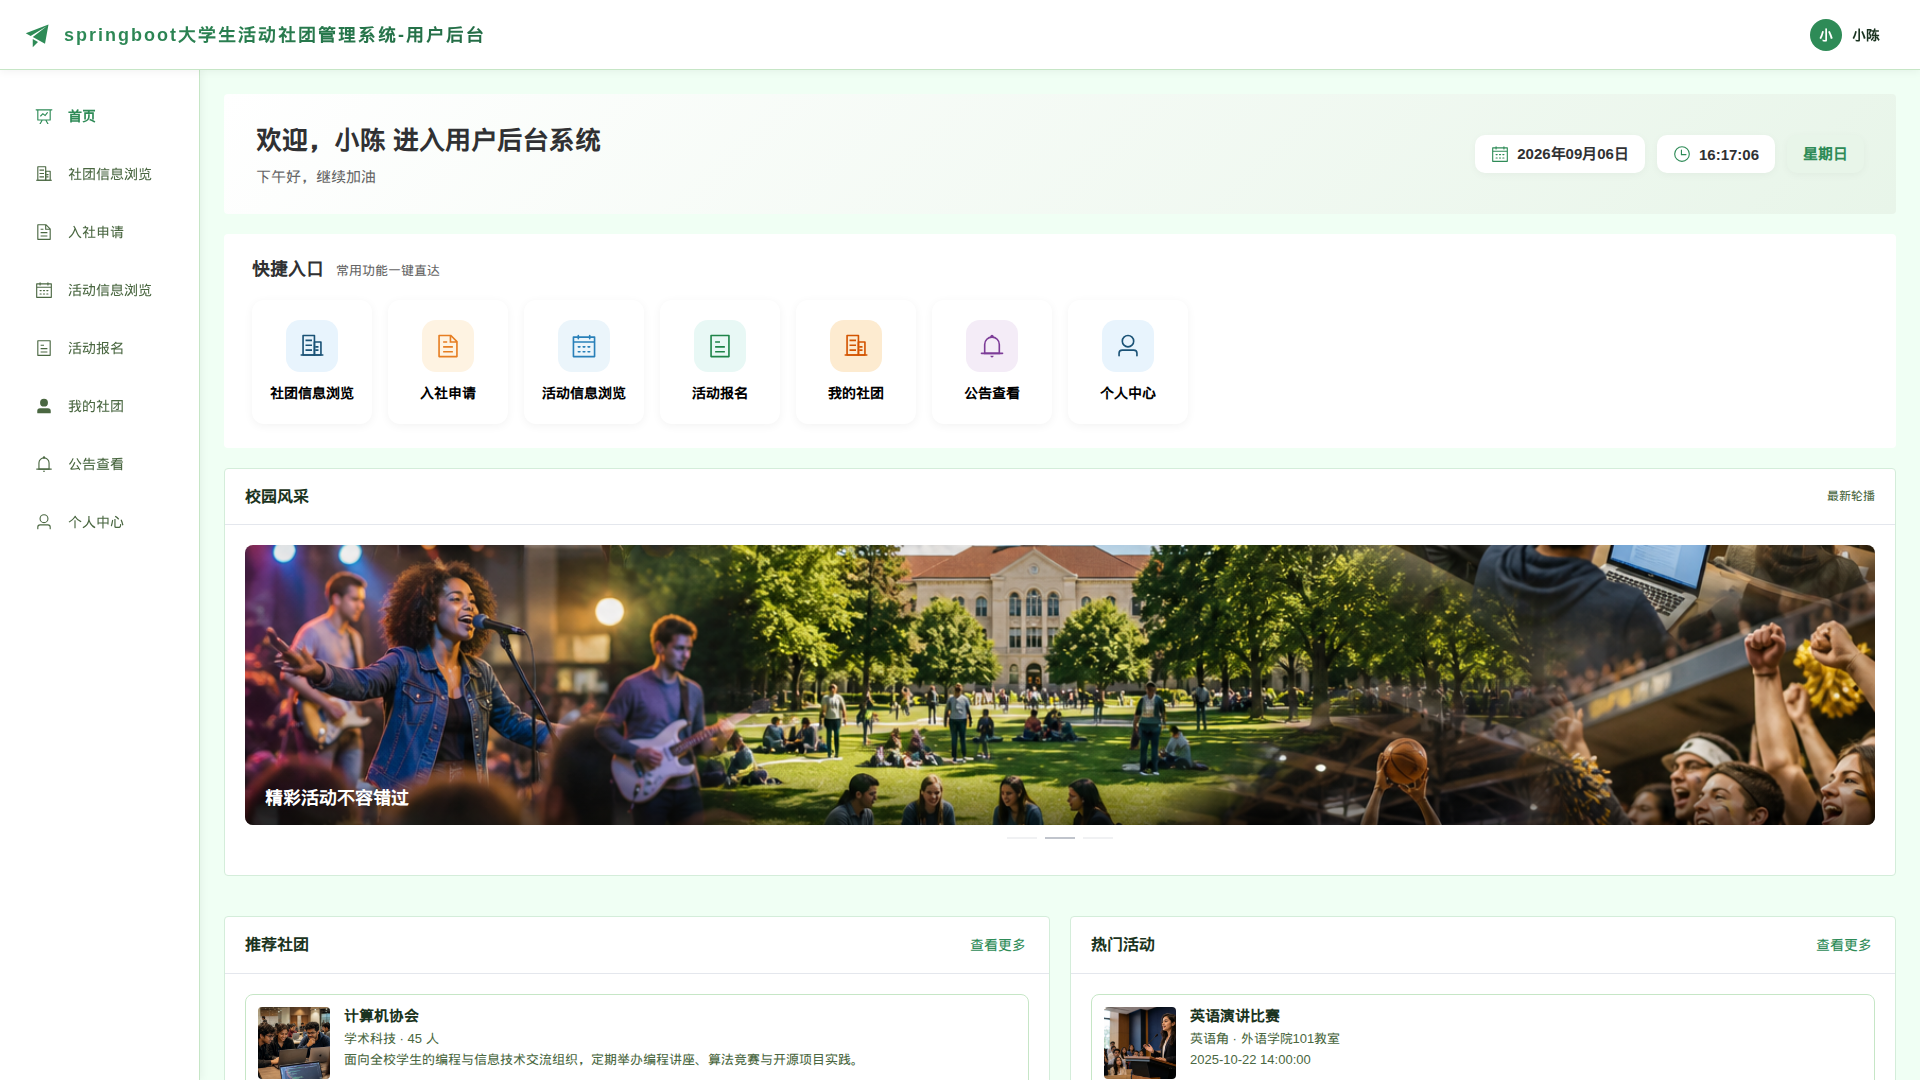Select the middle carousel indicator dash
This screenshot has width=1920, height=1080.
click(x=1060, y=837)
